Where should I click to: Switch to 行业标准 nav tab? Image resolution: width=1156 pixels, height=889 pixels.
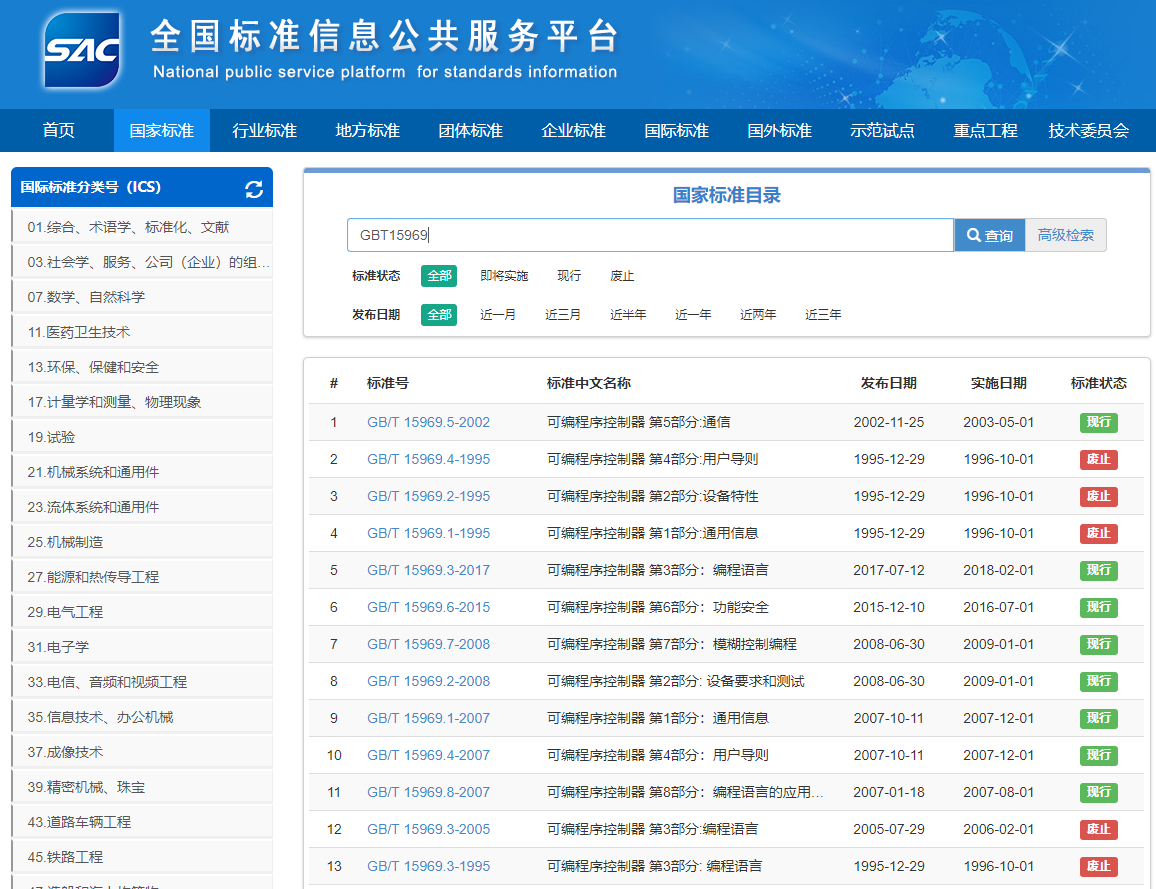click(265, 131)
